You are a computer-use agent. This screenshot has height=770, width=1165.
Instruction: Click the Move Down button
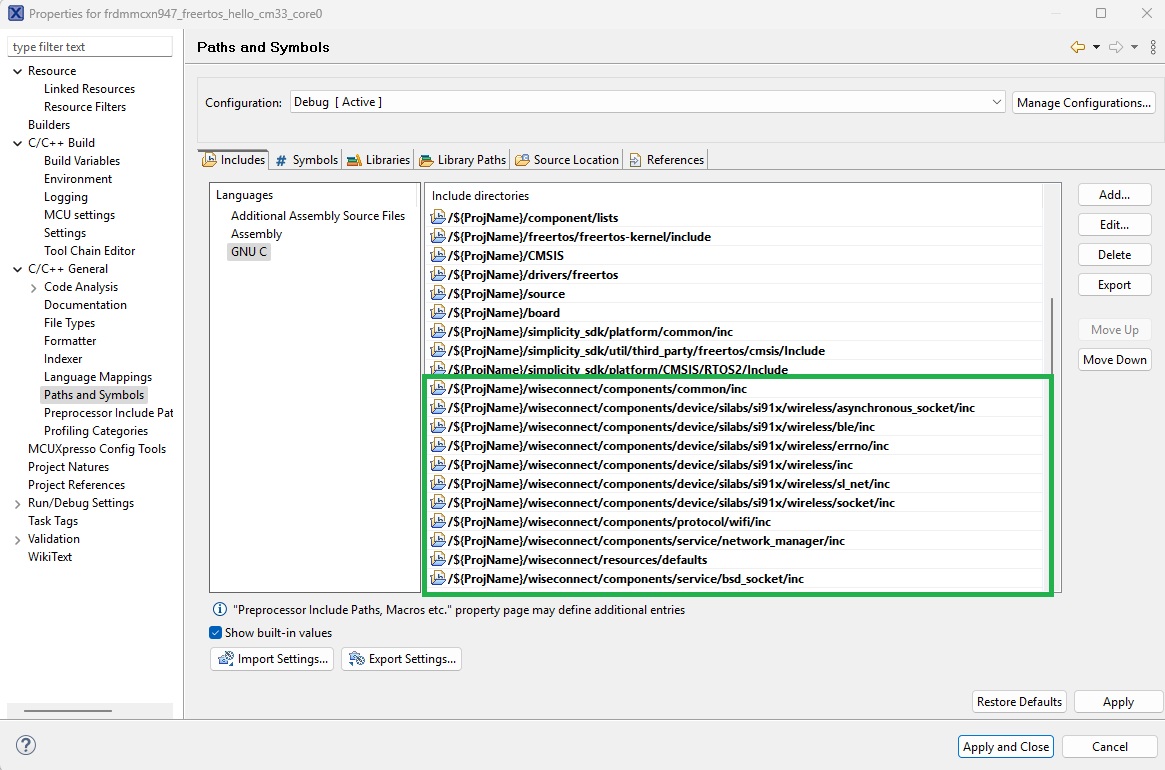coord(1114,359)
